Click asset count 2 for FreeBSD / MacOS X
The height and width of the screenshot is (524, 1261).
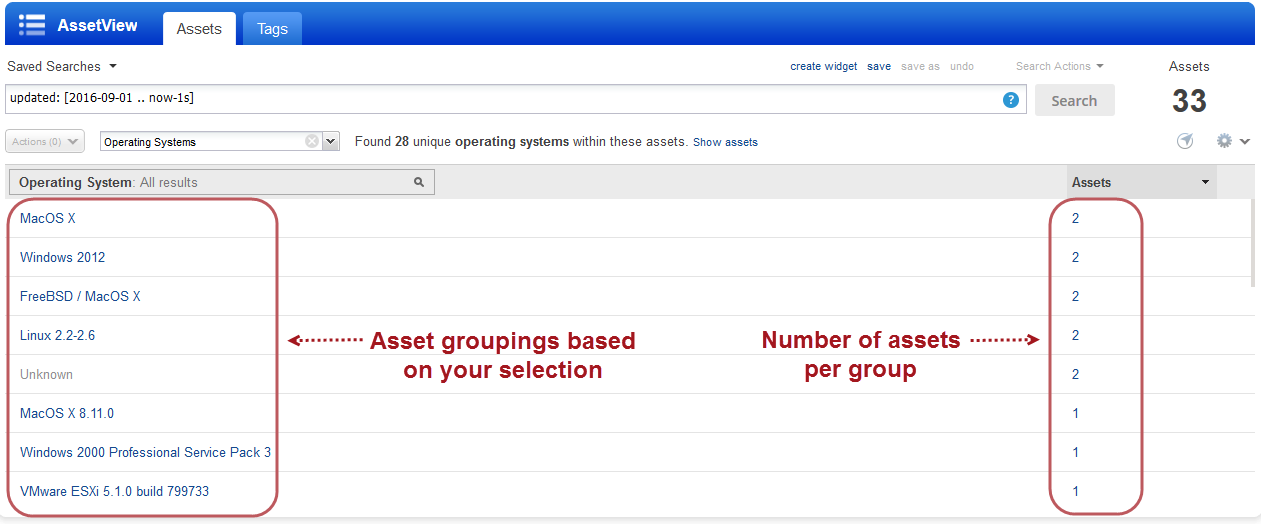coord(1076,296)
